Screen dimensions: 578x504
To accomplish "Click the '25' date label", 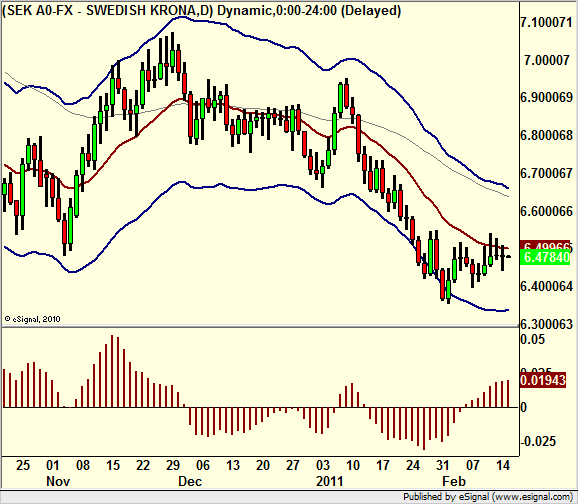I will 22,466.
